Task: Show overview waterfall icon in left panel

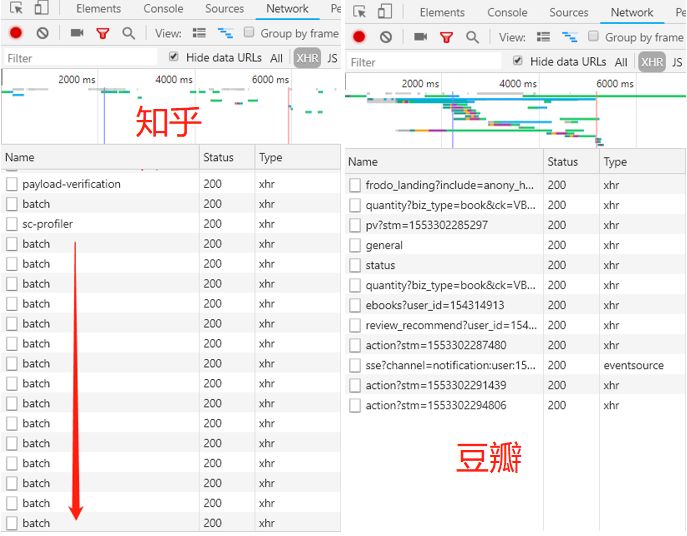Action: (x=225, y=33)
